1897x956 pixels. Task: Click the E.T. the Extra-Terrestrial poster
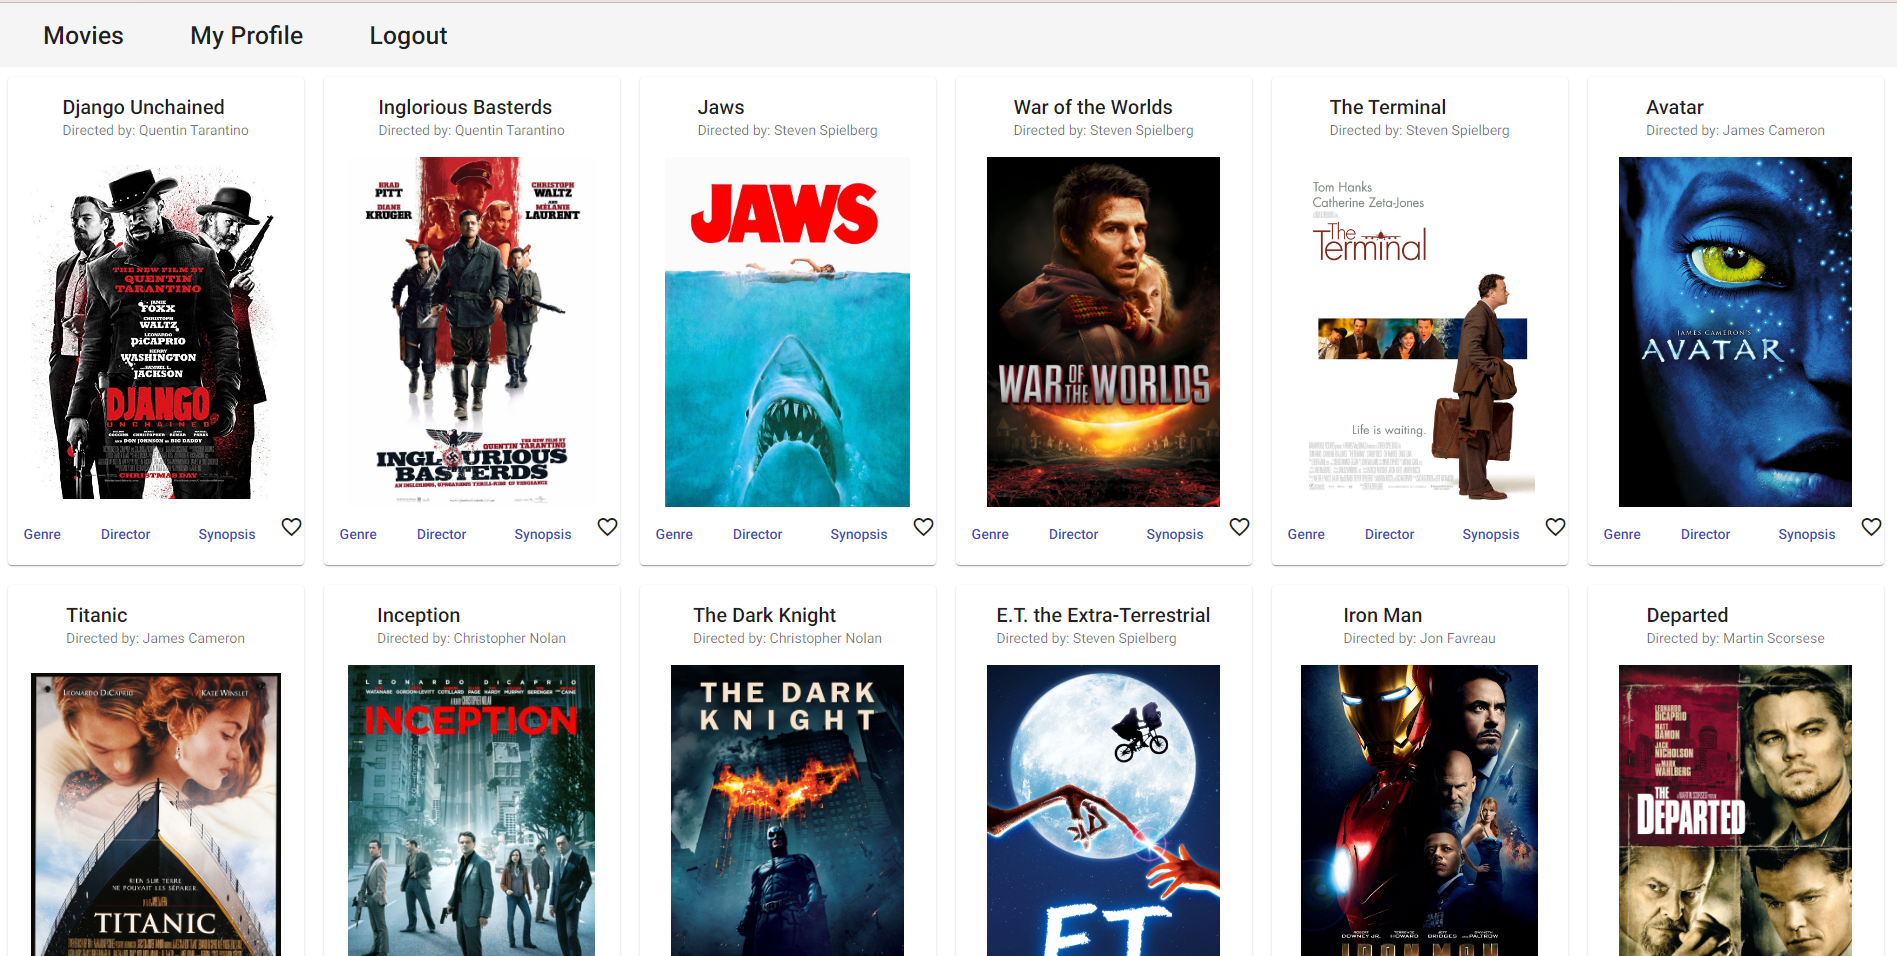[1103, 810]
